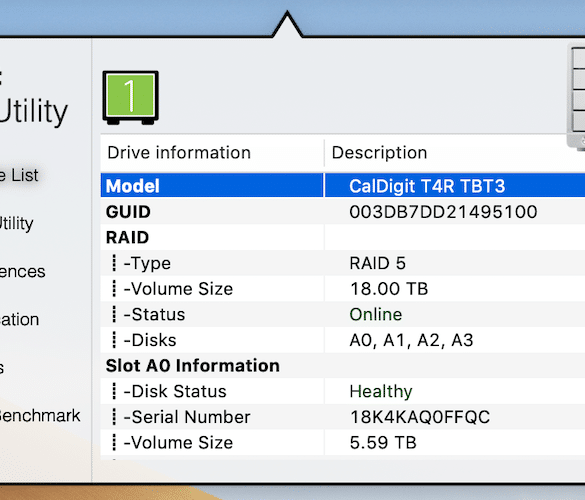The image size is (585, 500).
Task: Select Slot A0 -Volume Size row label
Action: [x=178, y=443]
